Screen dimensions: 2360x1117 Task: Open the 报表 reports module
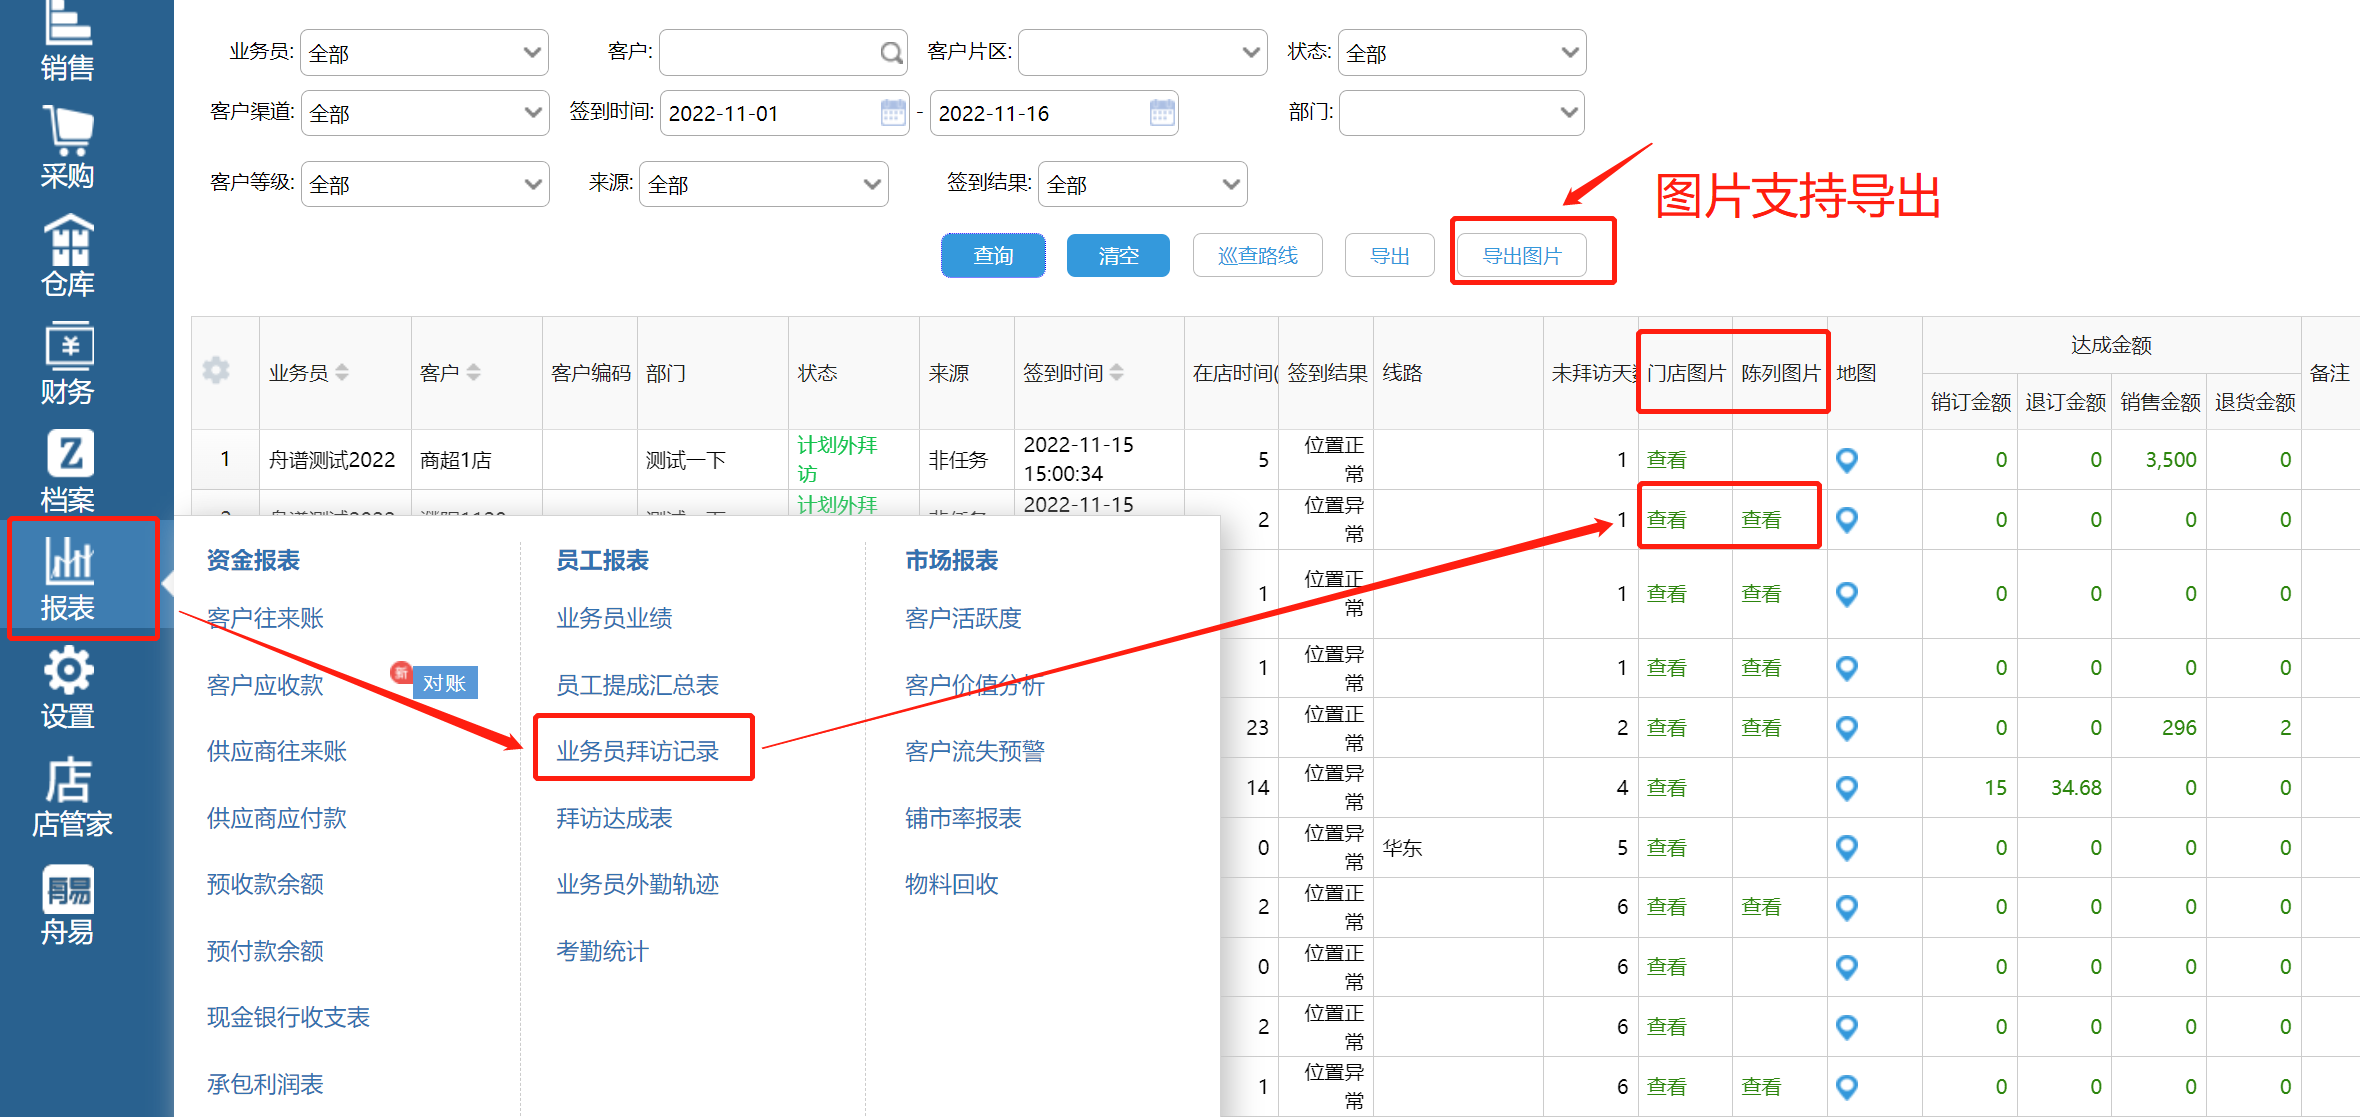click(67, 580)
